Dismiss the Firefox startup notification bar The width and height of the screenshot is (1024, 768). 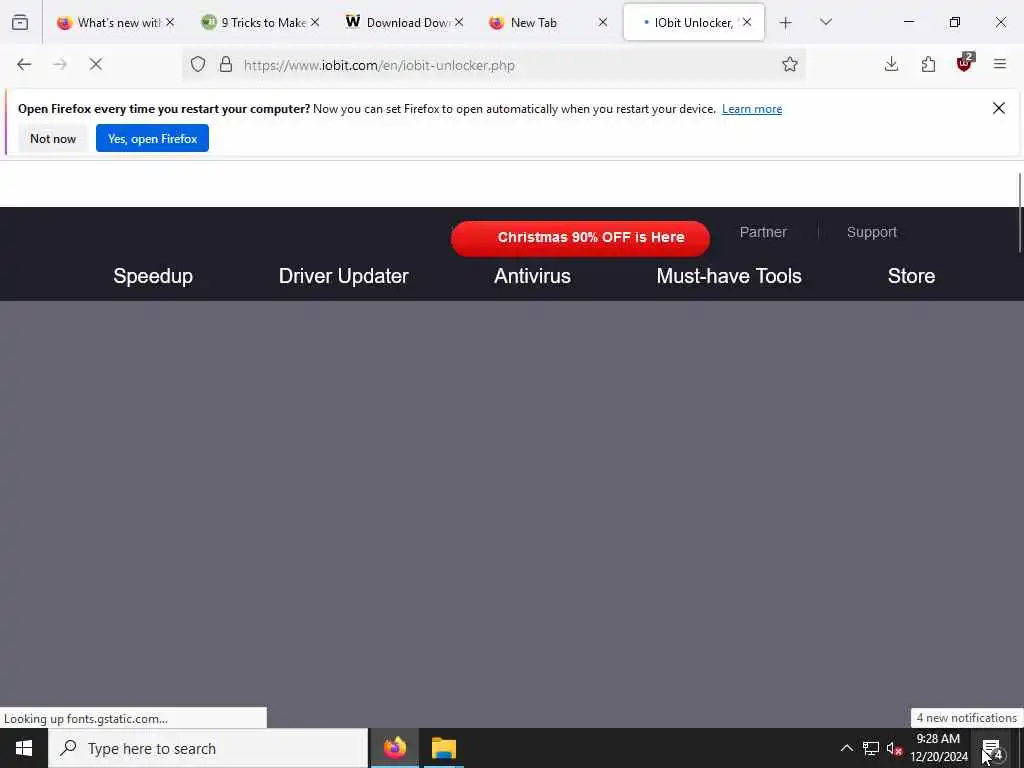[x=999, y=108]
